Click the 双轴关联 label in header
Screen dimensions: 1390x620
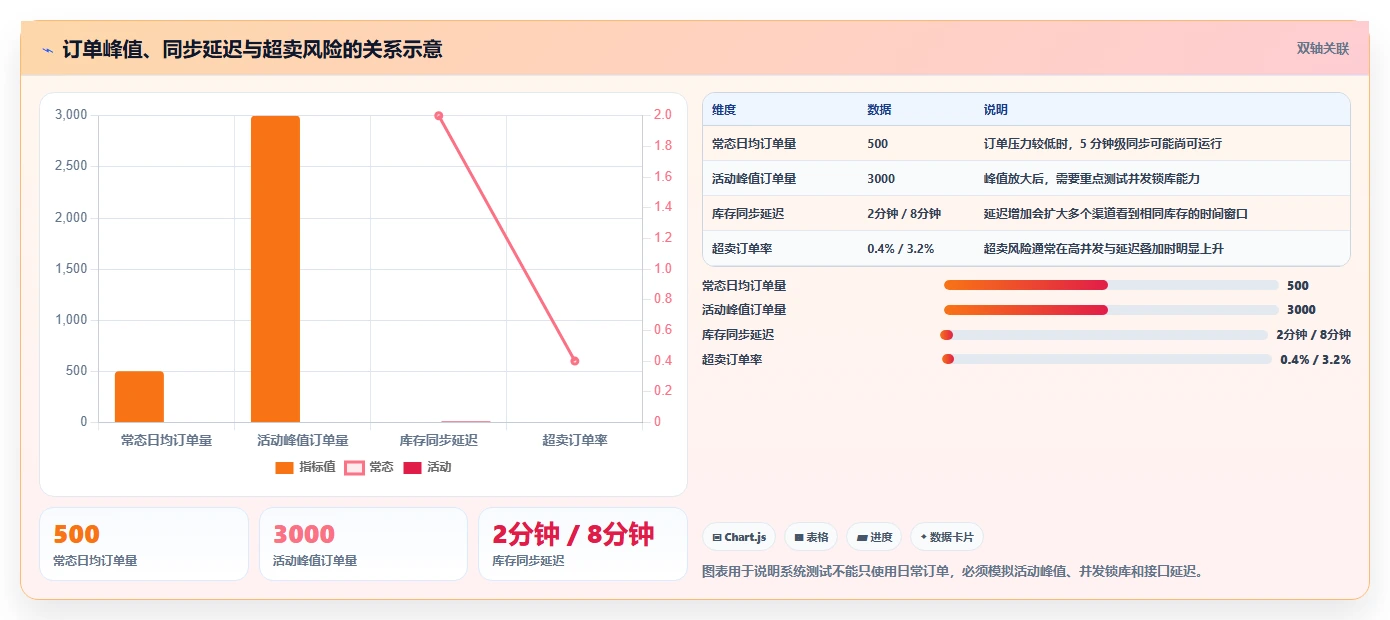1323,48
